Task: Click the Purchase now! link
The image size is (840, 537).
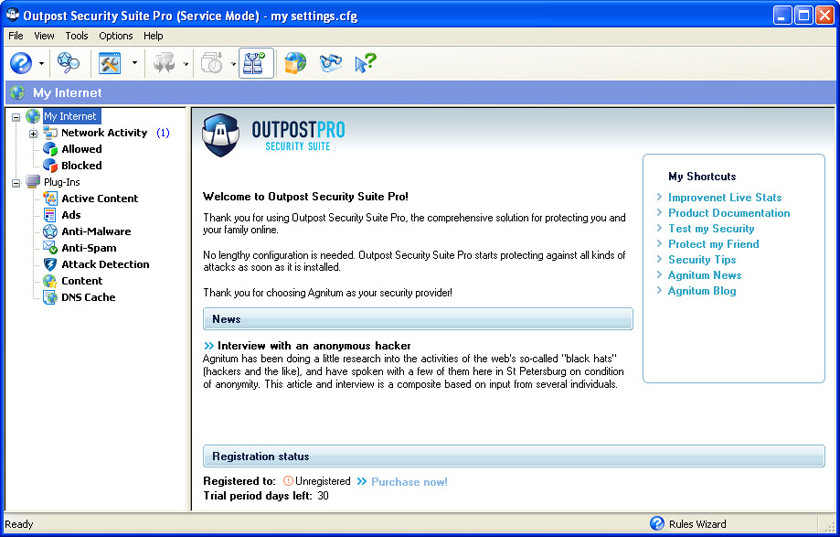Action: [409, 482]
